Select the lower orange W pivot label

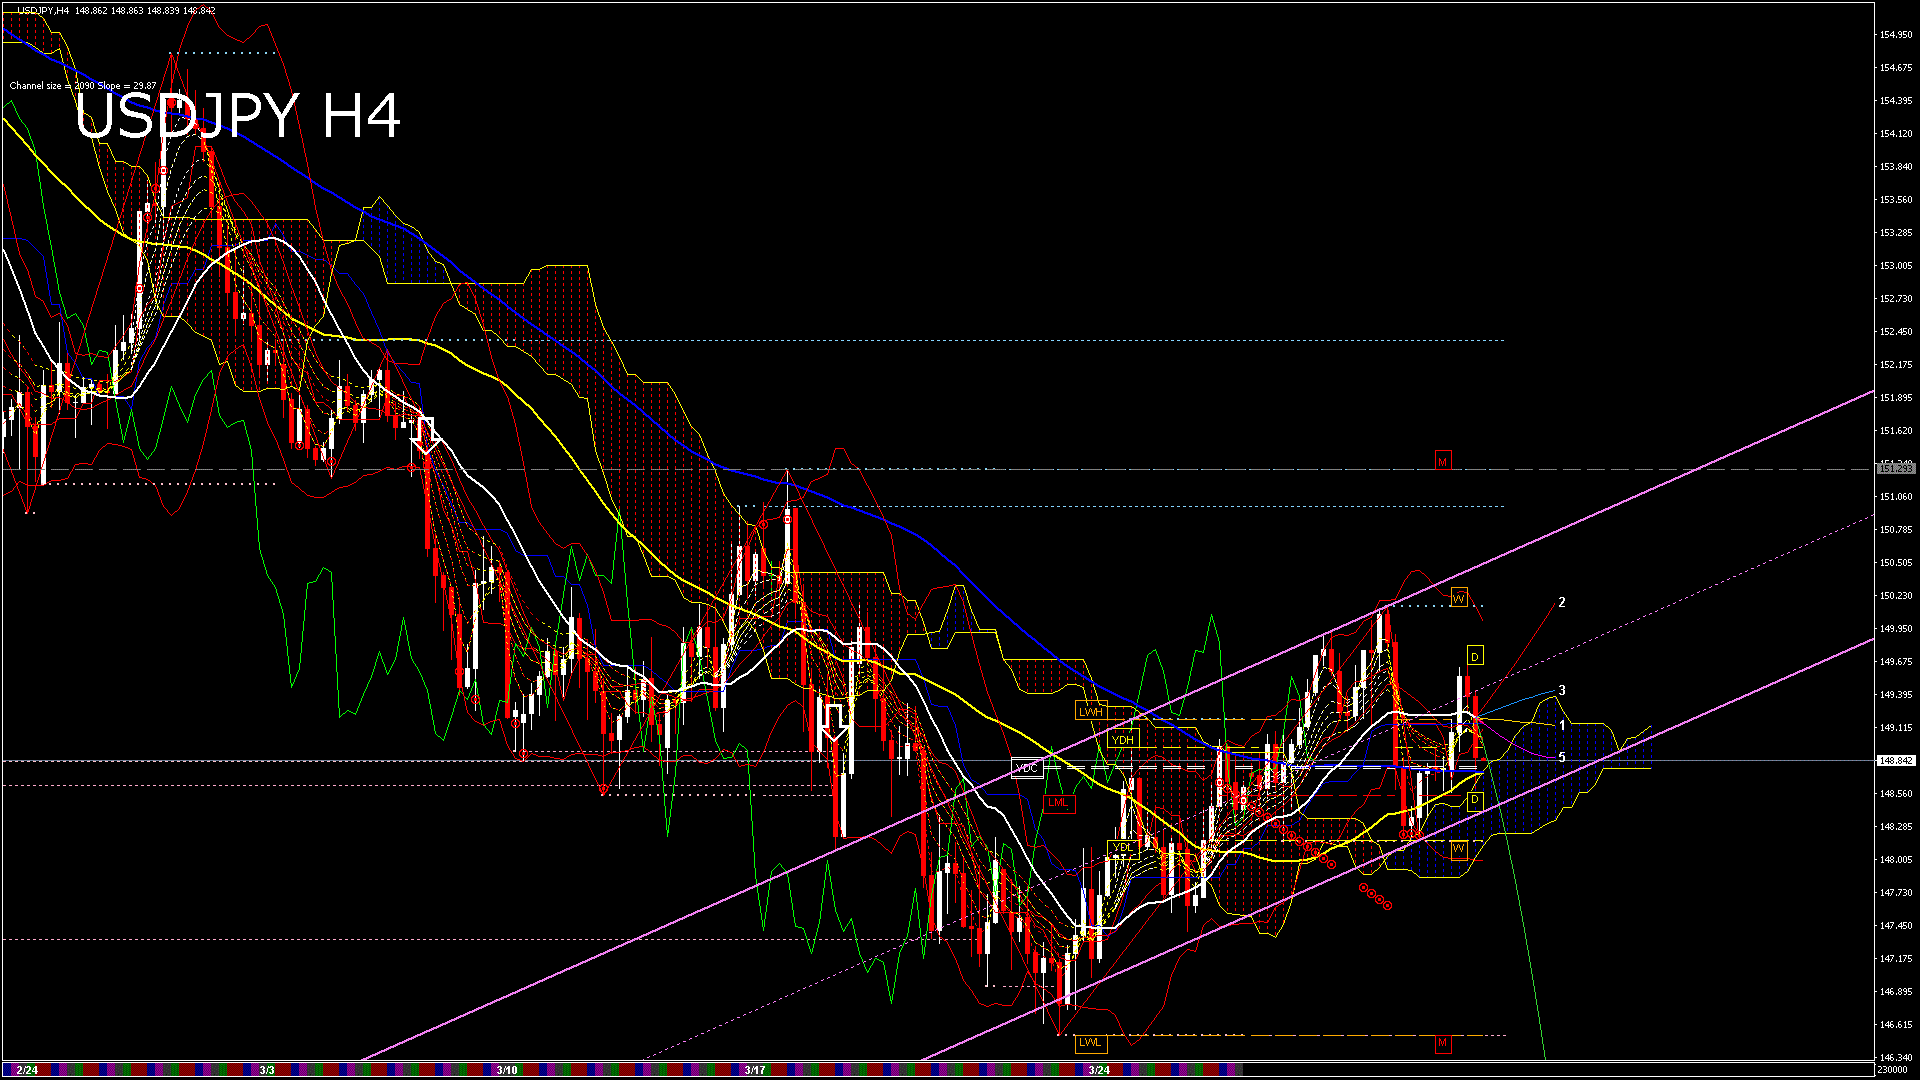[x=1459, y=849]
